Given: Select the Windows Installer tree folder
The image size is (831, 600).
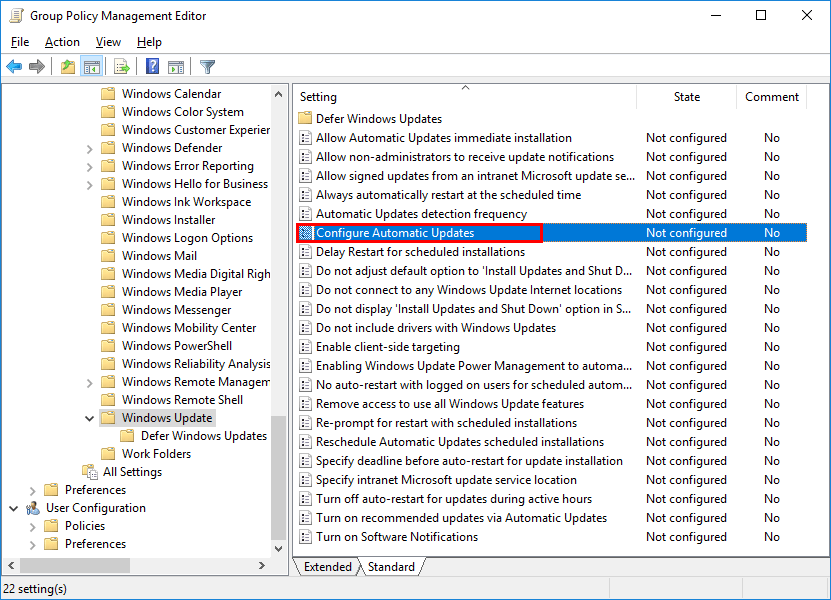Looking at the screenshot, I should (169, 219).
